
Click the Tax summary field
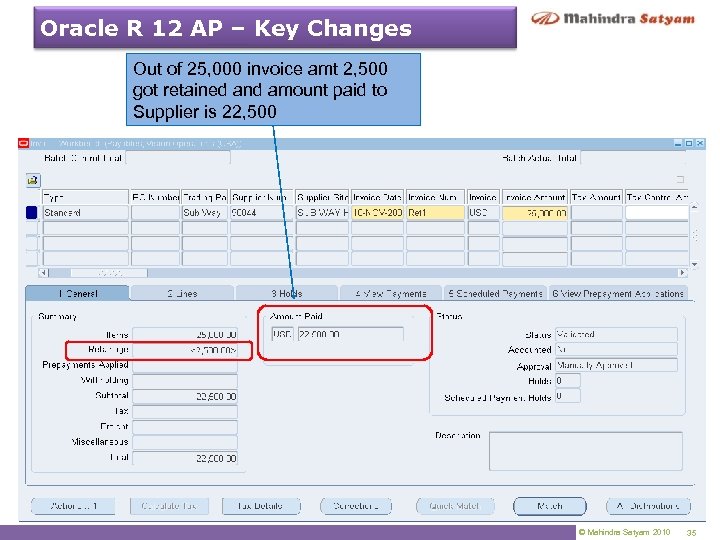click(185, 411)
